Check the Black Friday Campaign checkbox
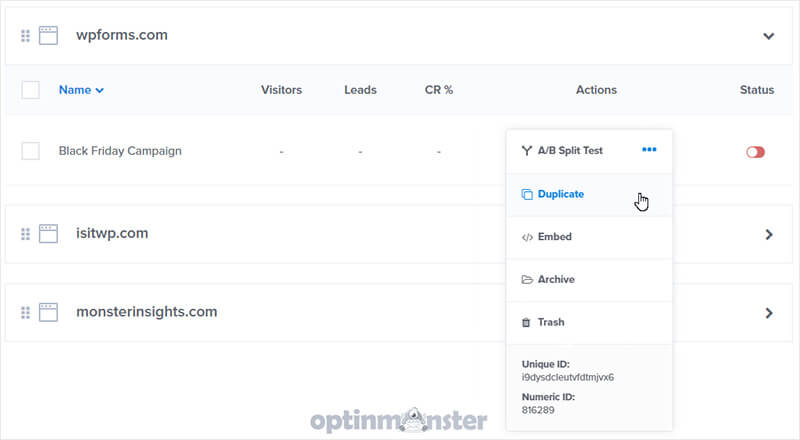 [x=31, y=151]
